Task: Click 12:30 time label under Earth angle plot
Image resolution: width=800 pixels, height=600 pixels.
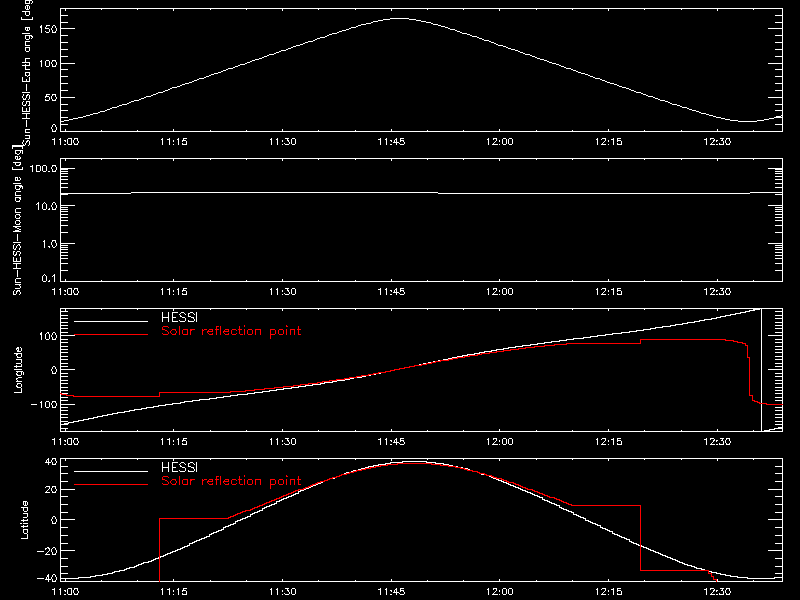Action: [x=717, y=141]
